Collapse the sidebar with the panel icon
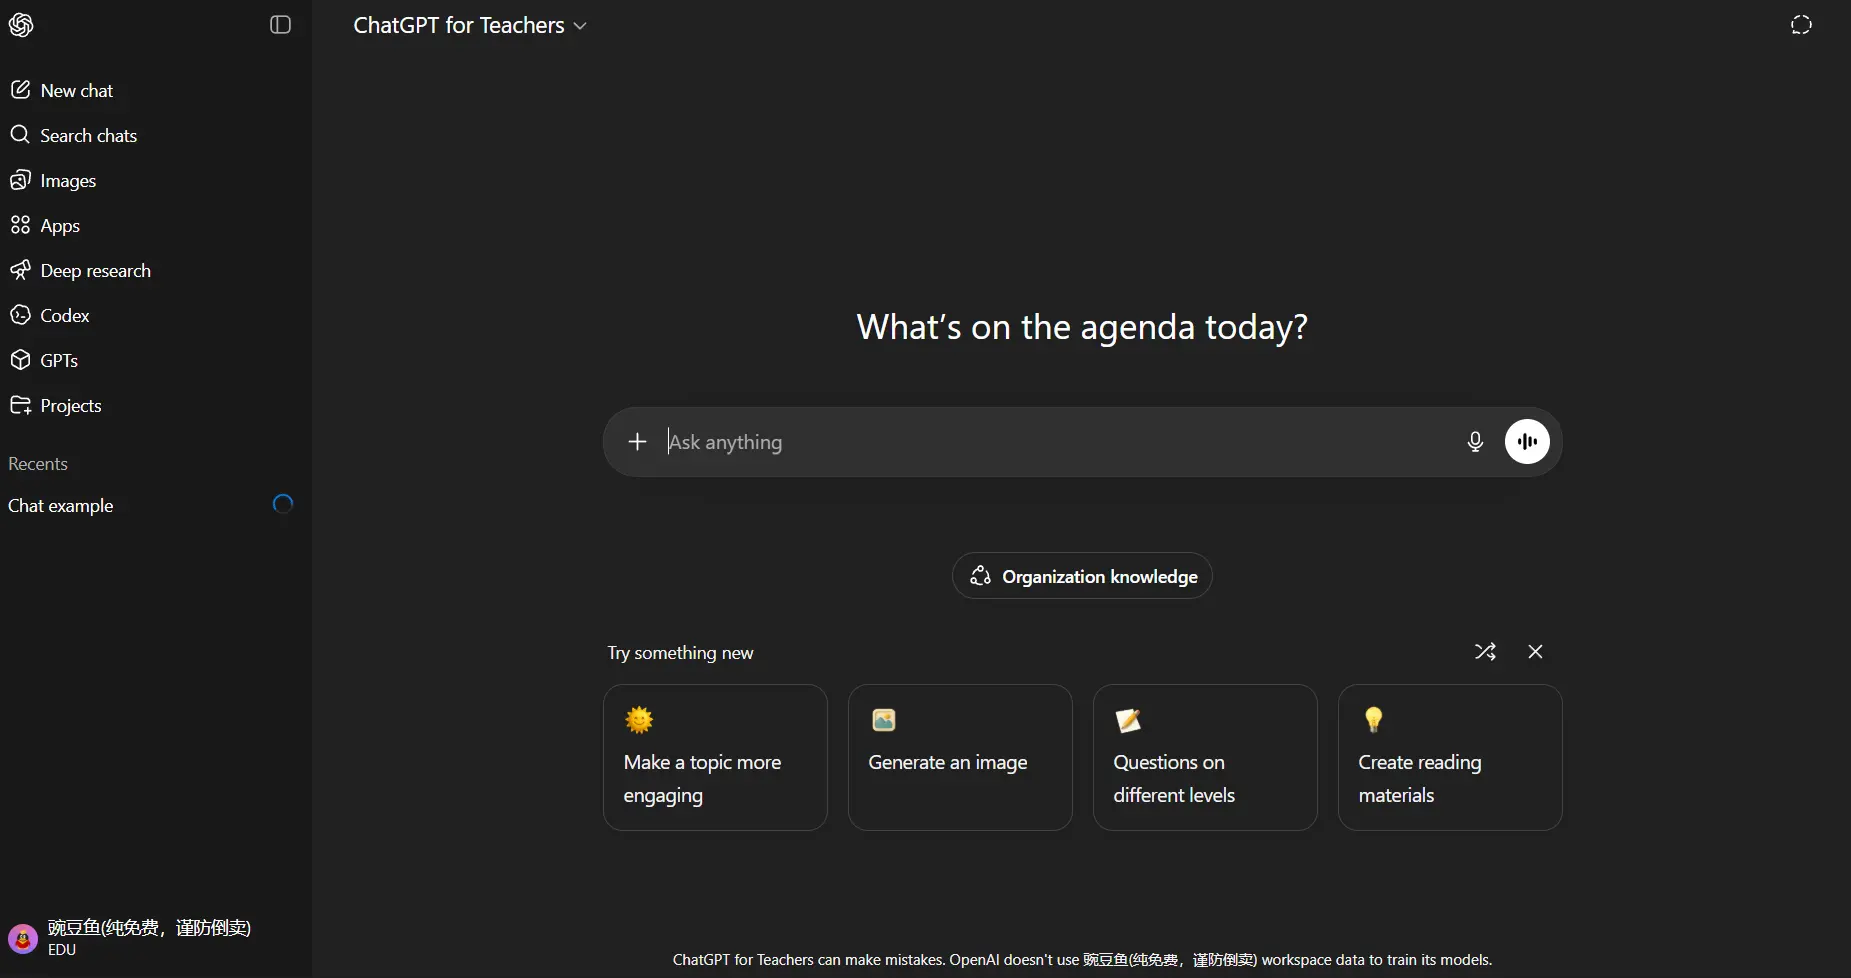The width and height of the screenshot is (1851, 978). pyautogui.click(x=280, y=25)
